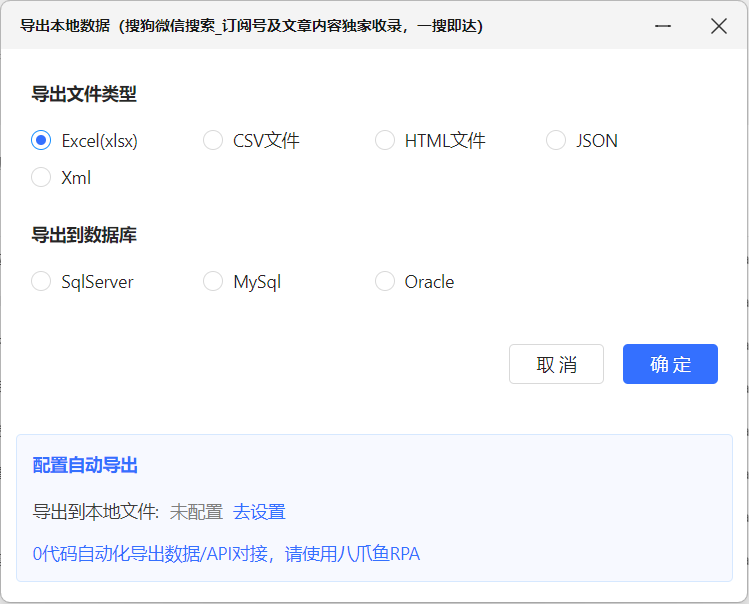Minimize the export dialog window

pos(663,26)
